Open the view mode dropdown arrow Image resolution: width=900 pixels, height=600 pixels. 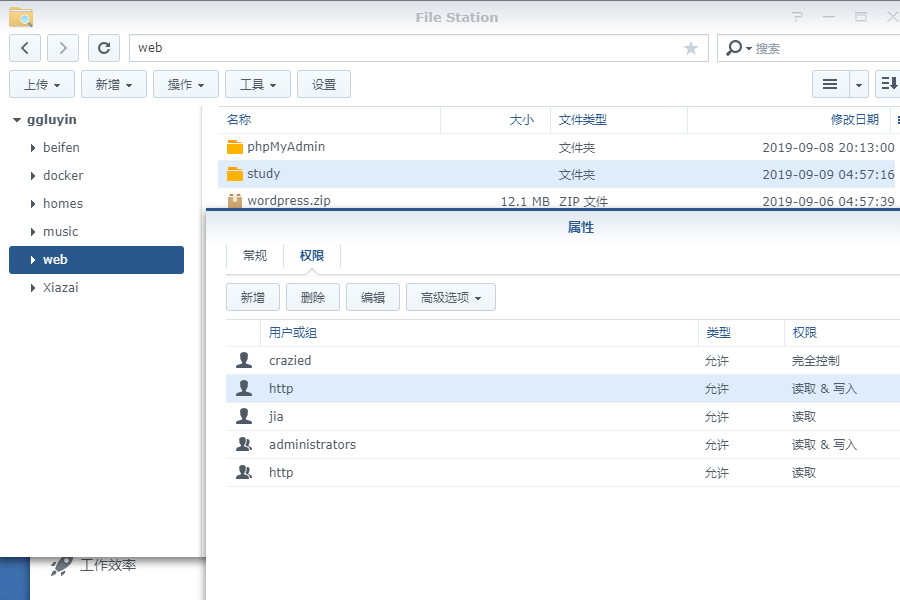(858, 84)
